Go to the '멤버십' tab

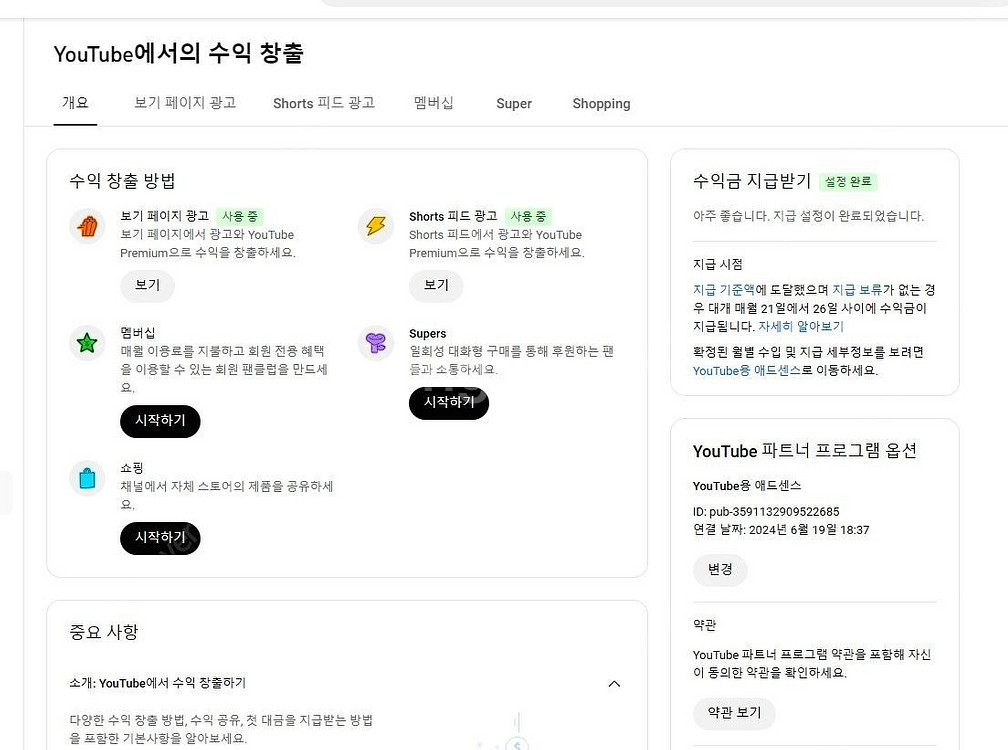click(433, 103)
